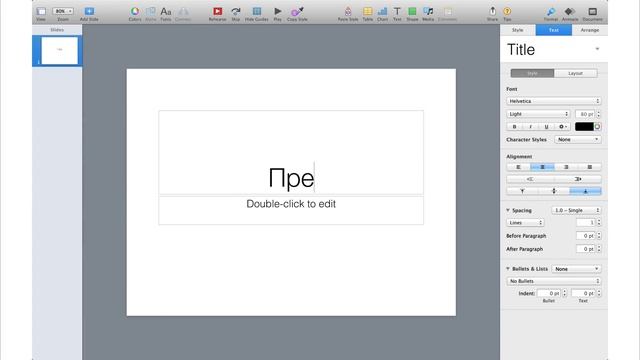The width and height of the screenshot is (640, 360).
Task: Open the No Bullets dropdown
Action: click(x=553, y=281)
